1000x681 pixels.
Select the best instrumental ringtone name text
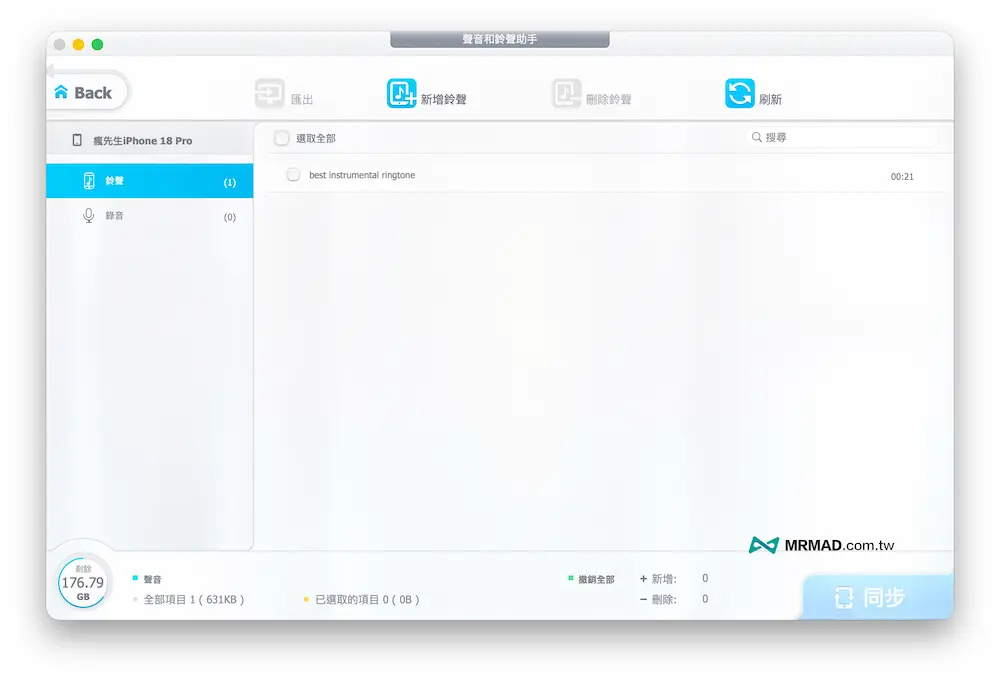click(x=362, y=175)
